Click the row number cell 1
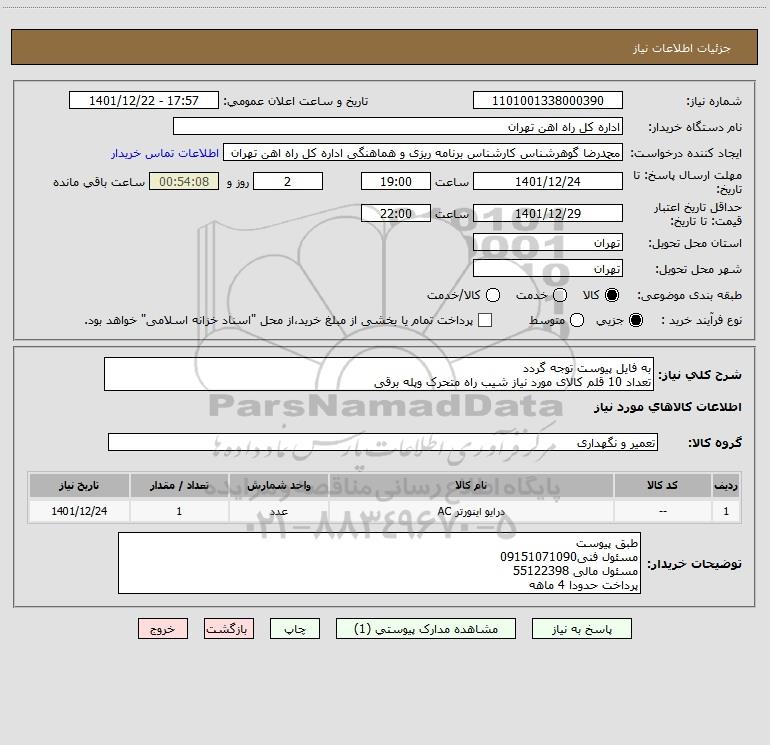770x745 pixels. [x=726, y=511]
